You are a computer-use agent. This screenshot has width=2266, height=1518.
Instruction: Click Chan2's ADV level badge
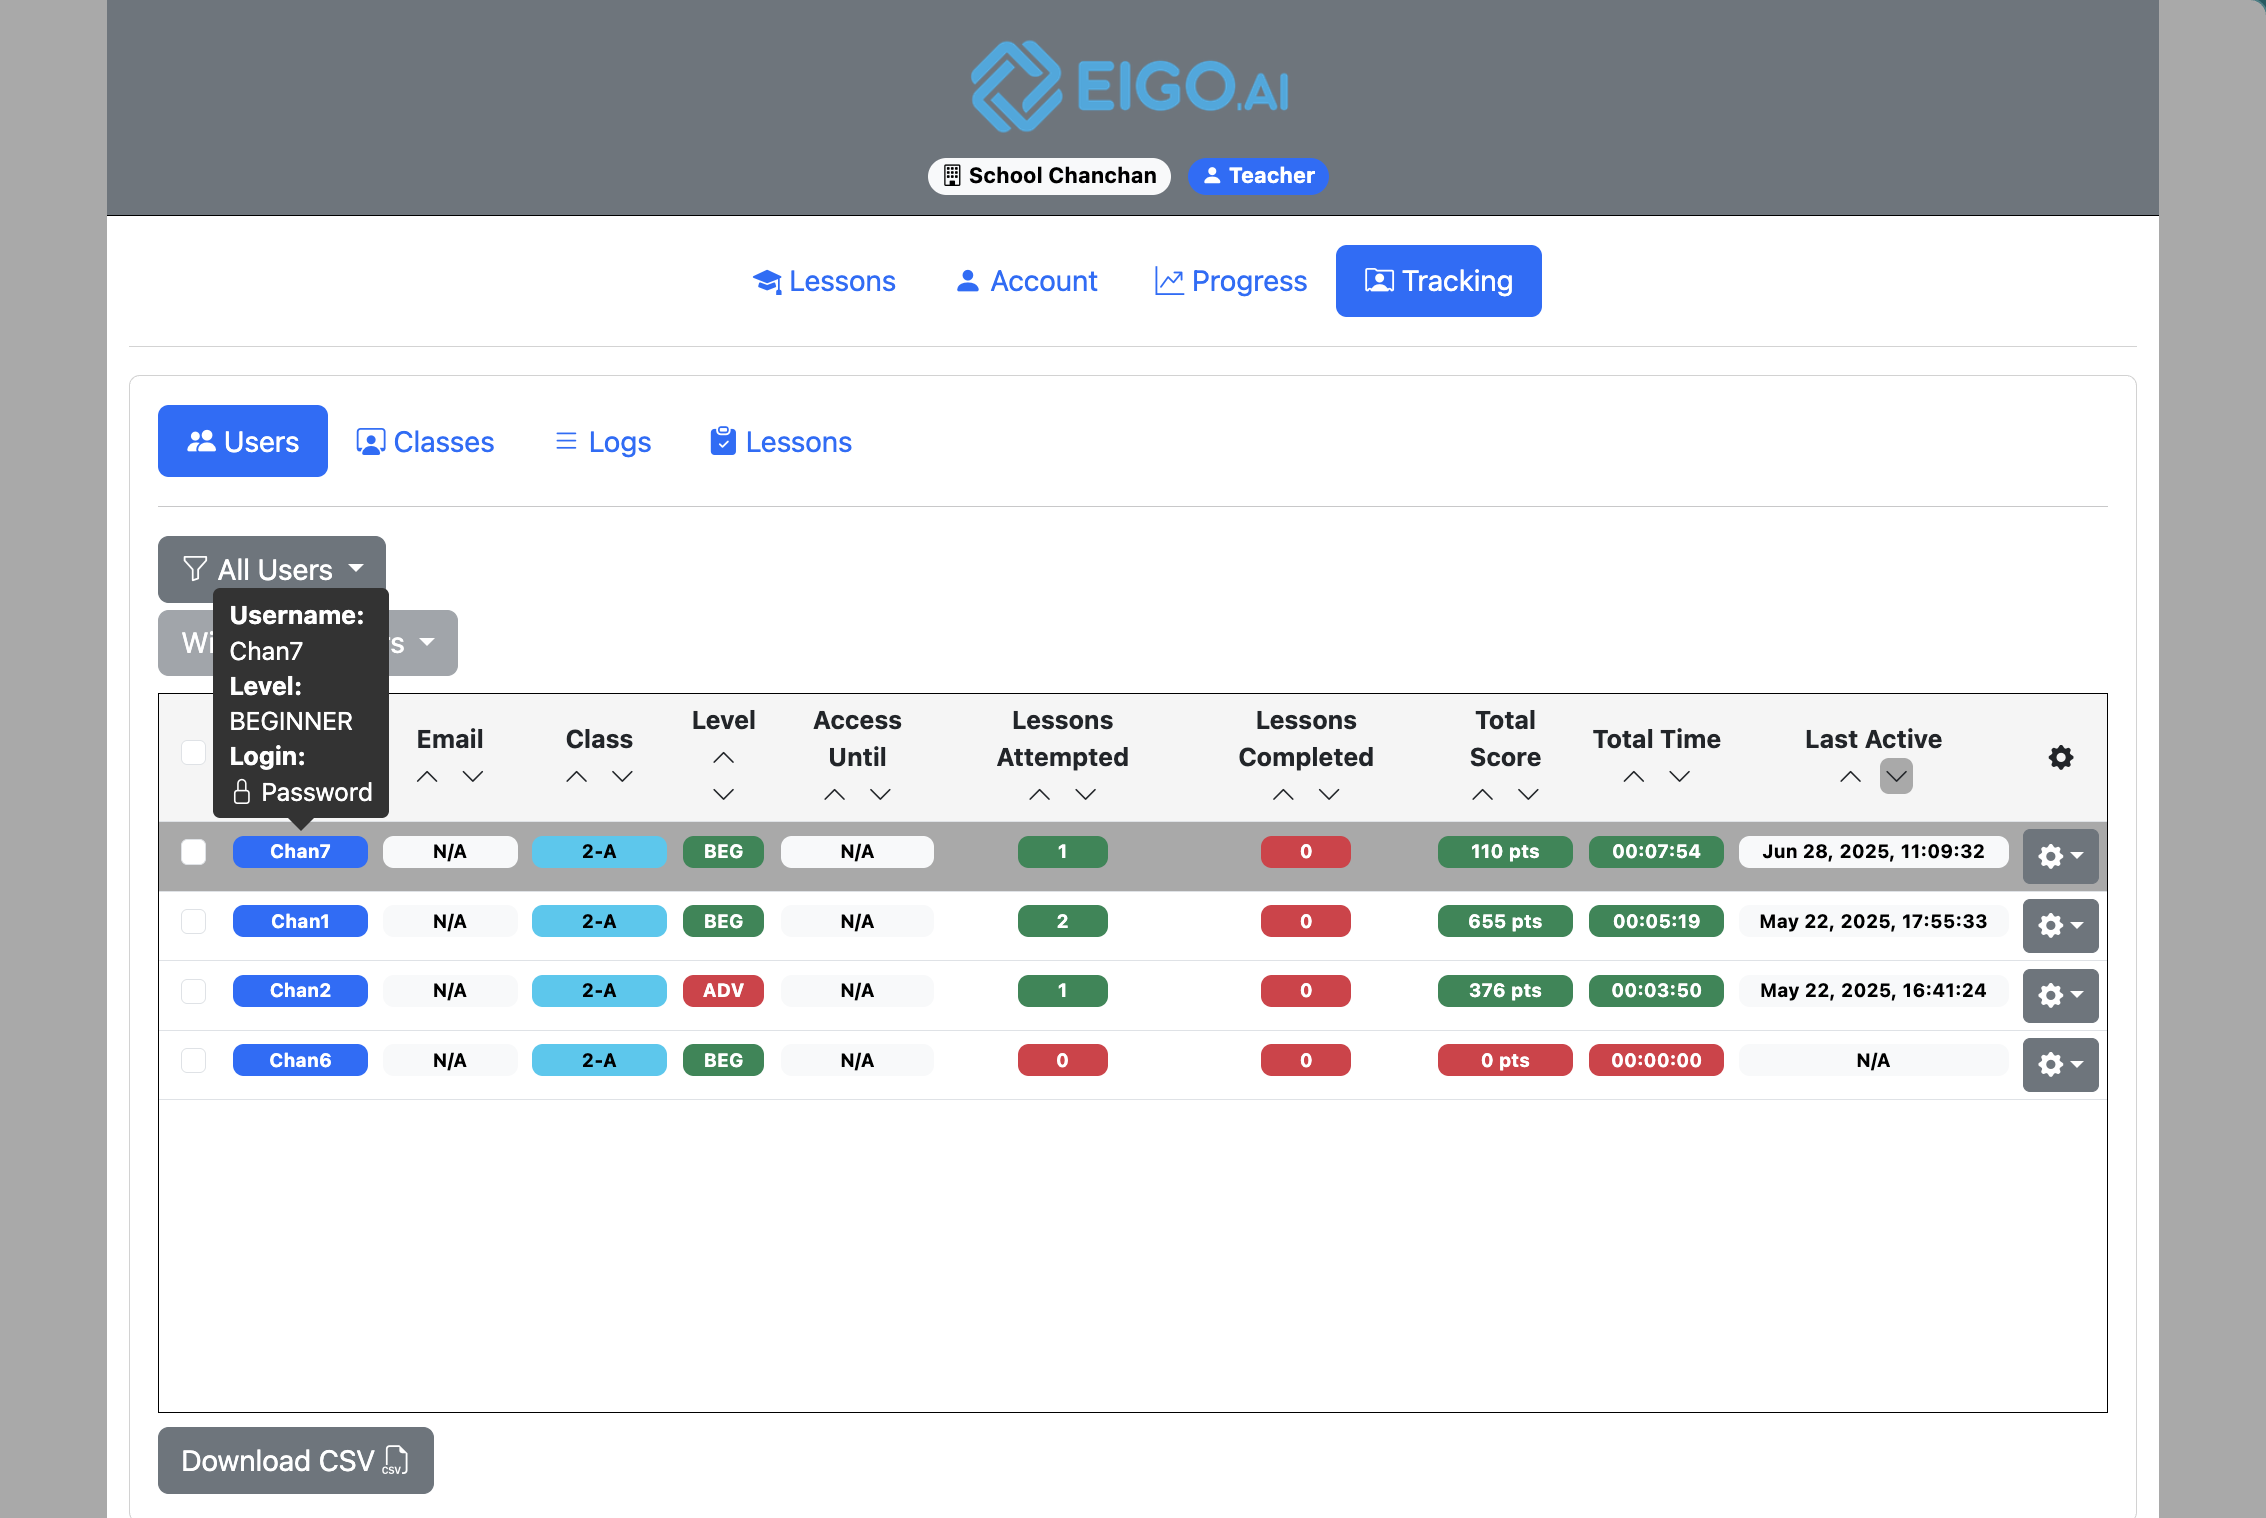[x=723, y=991]
